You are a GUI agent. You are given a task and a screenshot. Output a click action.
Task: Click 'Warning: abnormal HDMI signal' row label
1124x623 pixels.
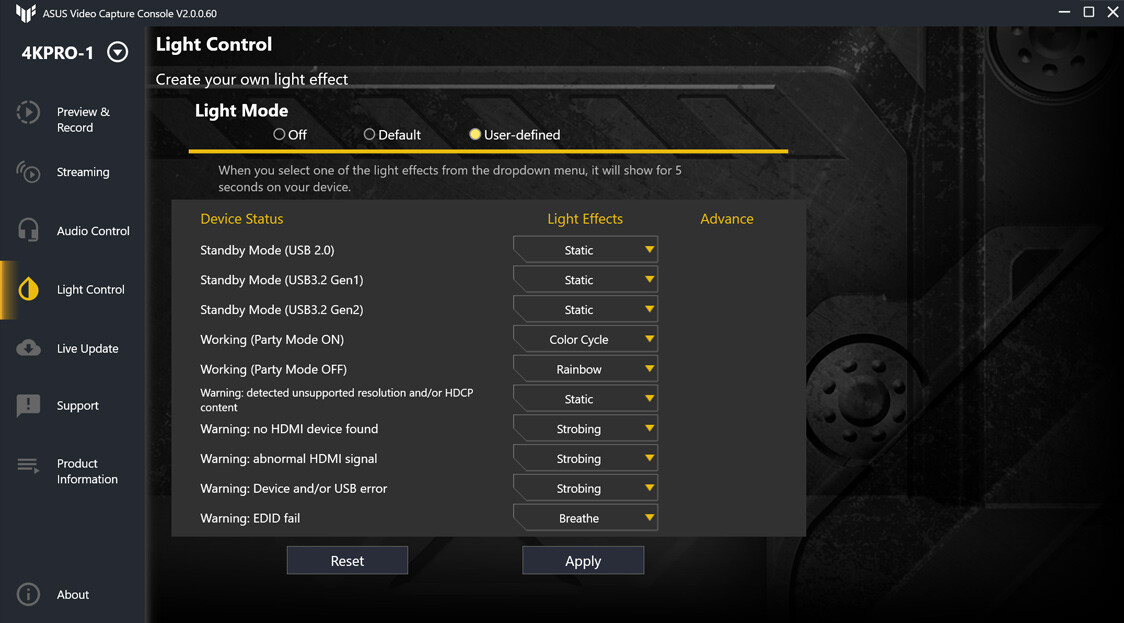pyautogui.click(x=288, y=459)
